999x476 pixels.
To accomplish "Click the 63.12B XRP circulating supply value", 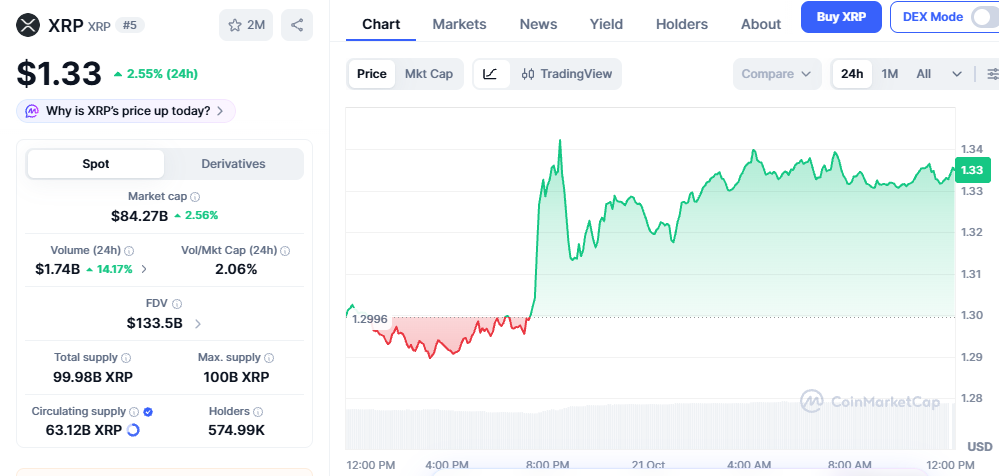I will coord(83,431).
